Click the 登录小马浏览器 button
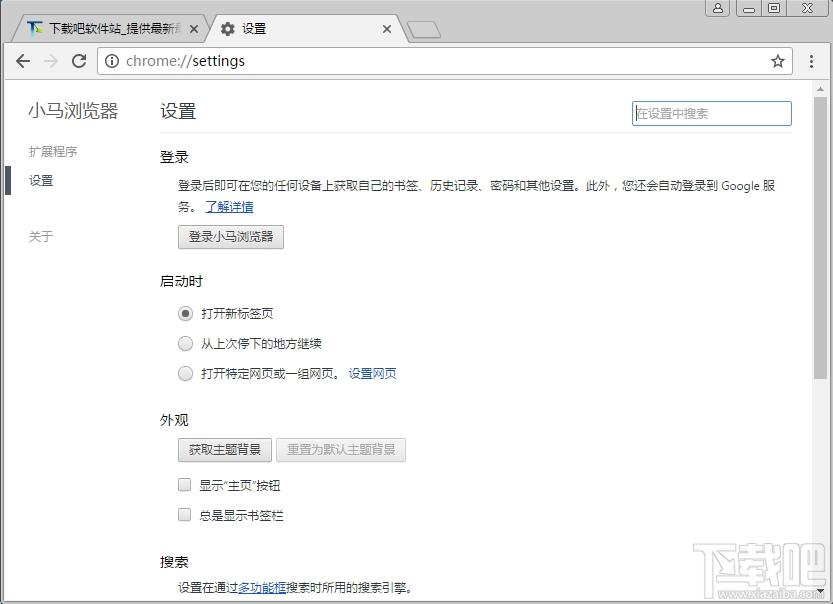Viewport: 833px width, 604px height. [231, 237]
